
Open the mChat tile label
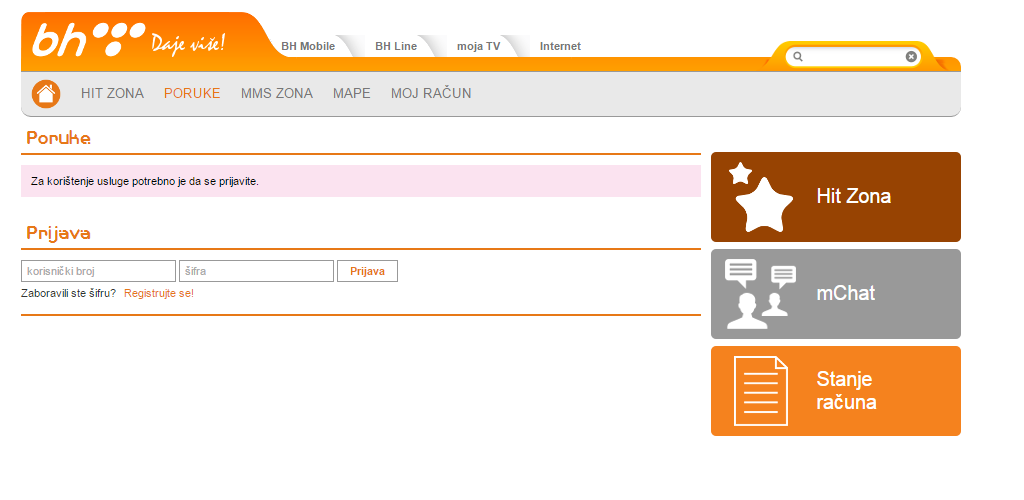tap(846, 294)
